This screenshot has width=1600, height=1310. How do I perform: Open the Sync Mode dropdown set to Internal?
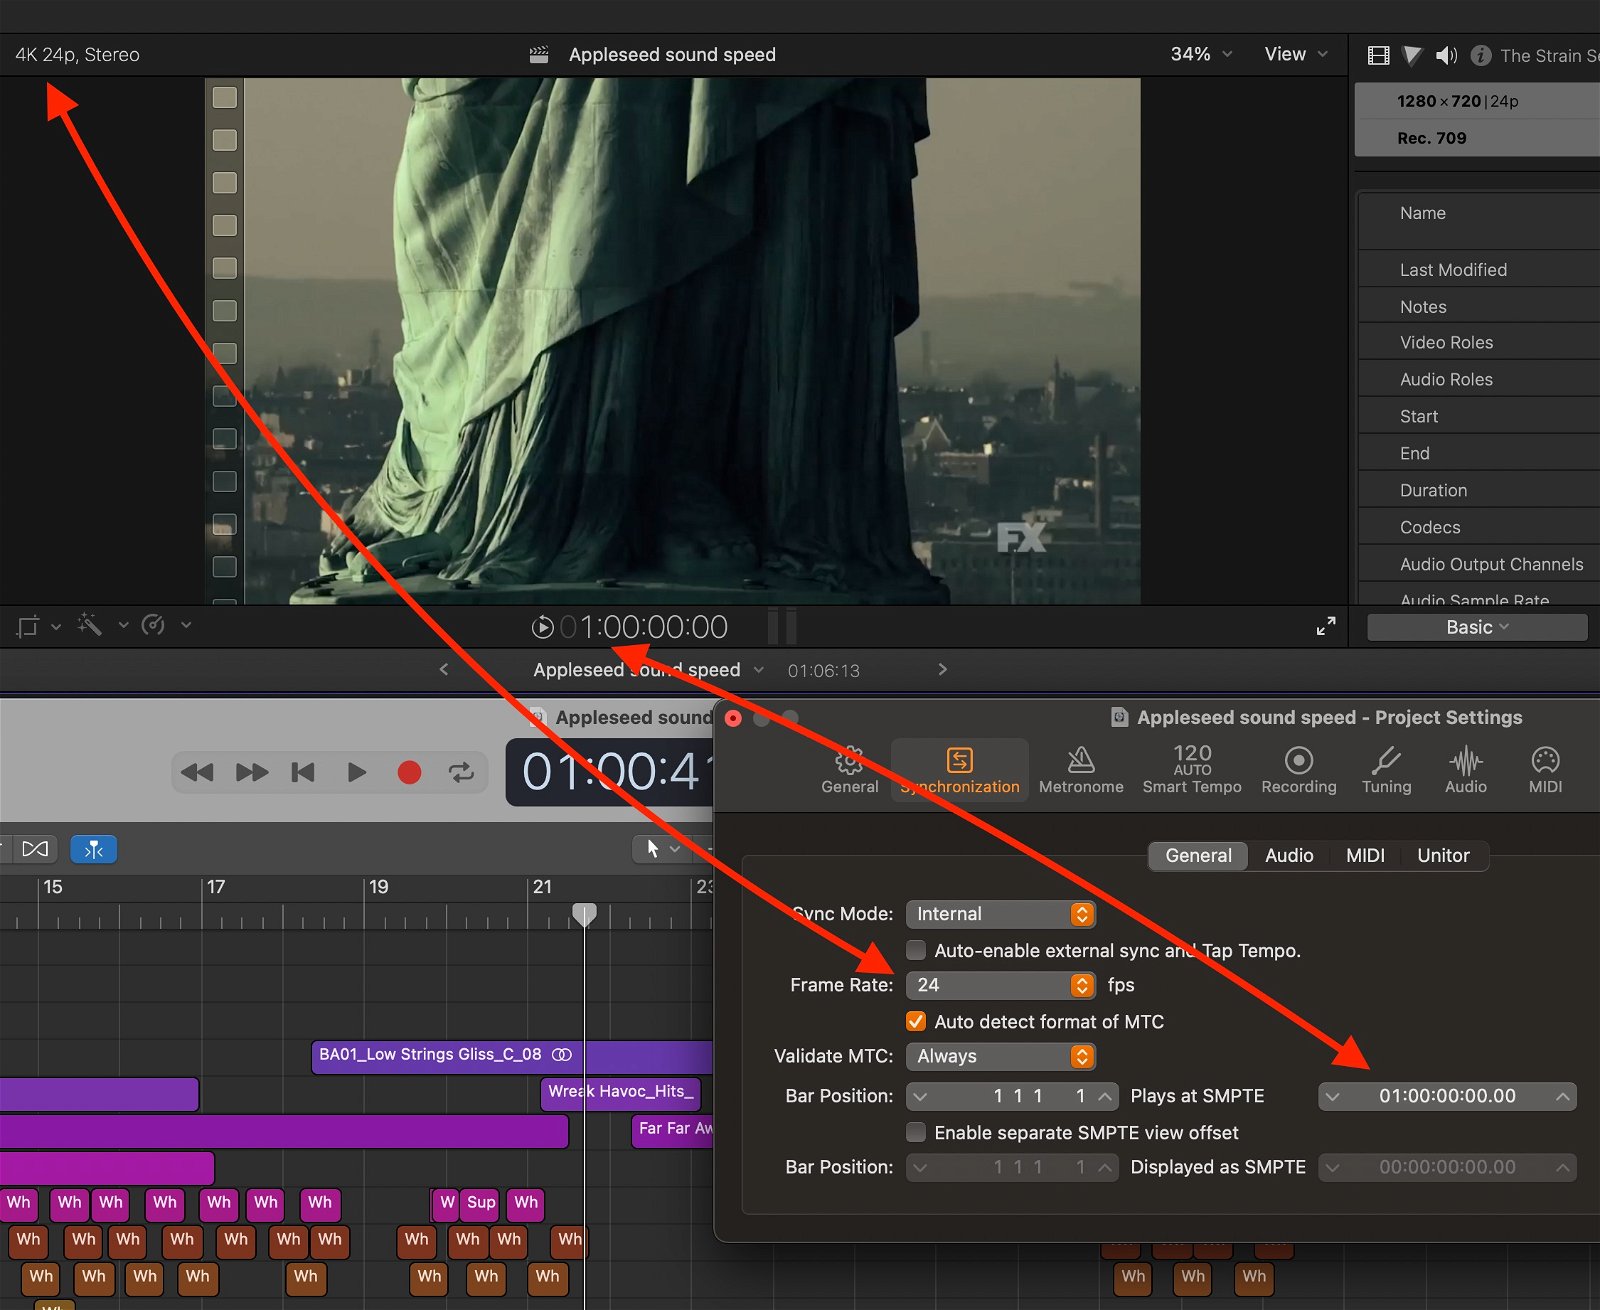1001,914
